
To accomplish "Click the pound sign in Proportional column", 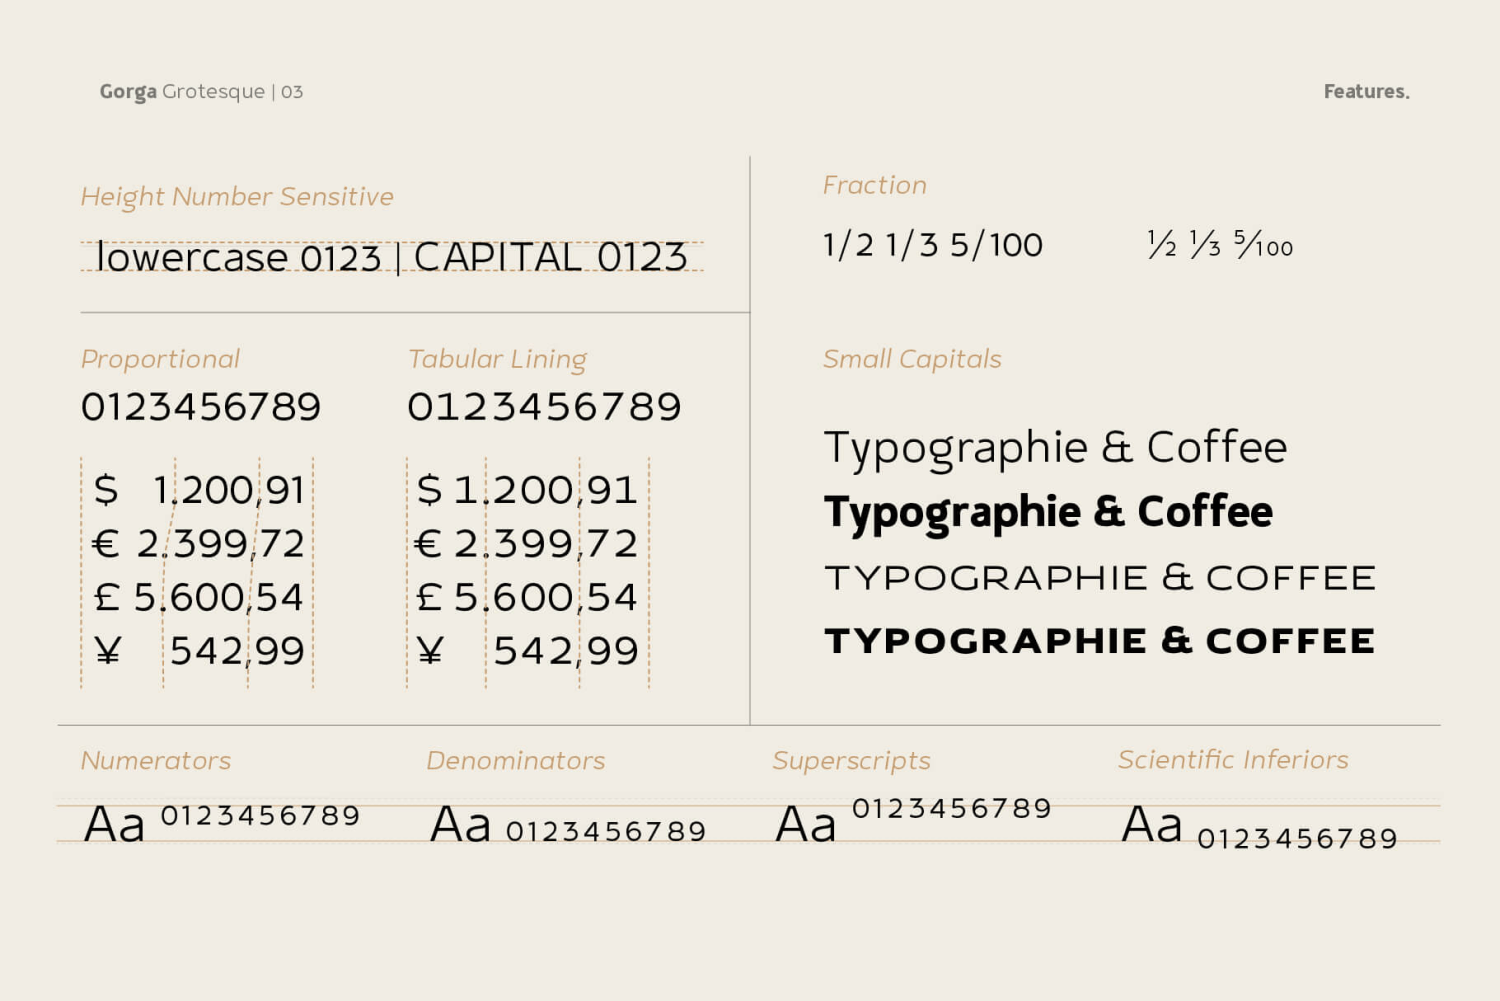I will pos(107,598).
